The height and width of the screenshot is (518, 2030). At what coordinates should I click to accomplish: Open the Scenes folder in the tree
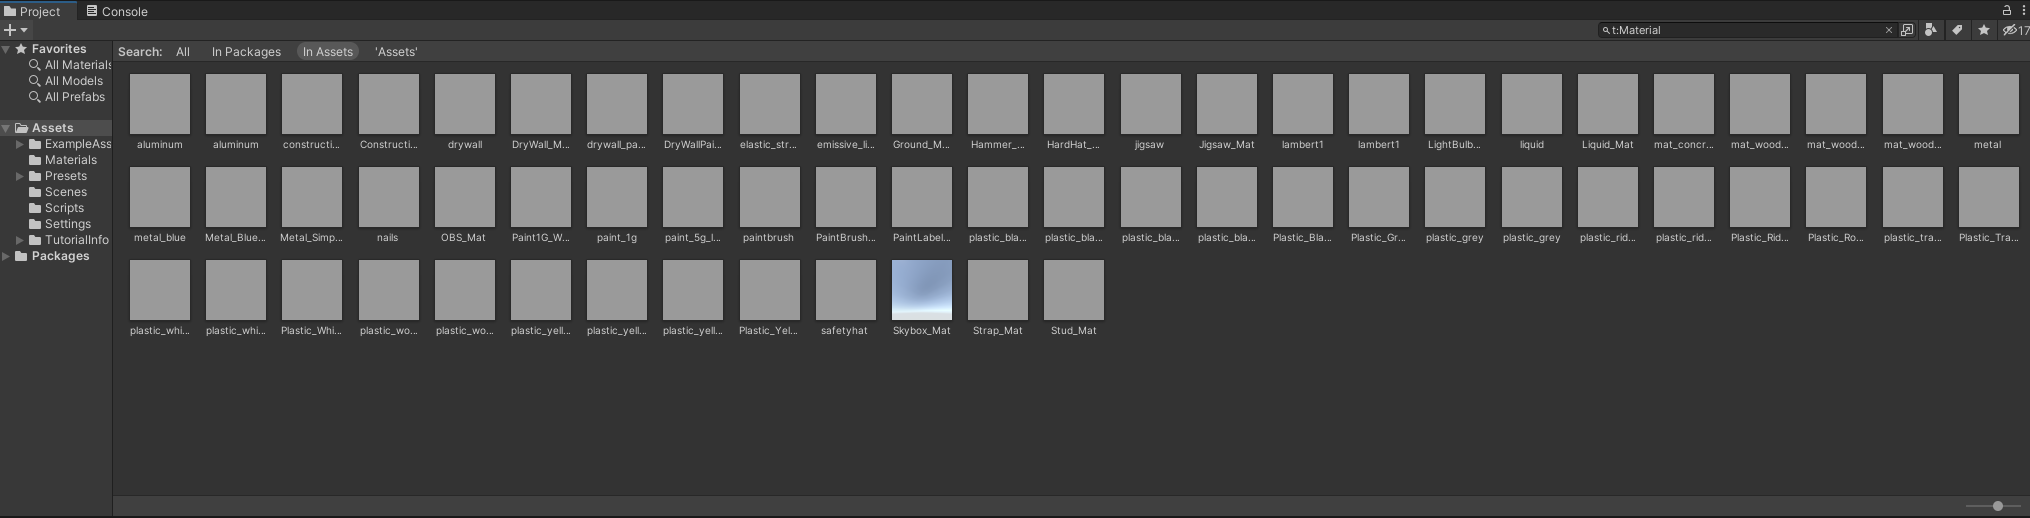coord(58,192)
